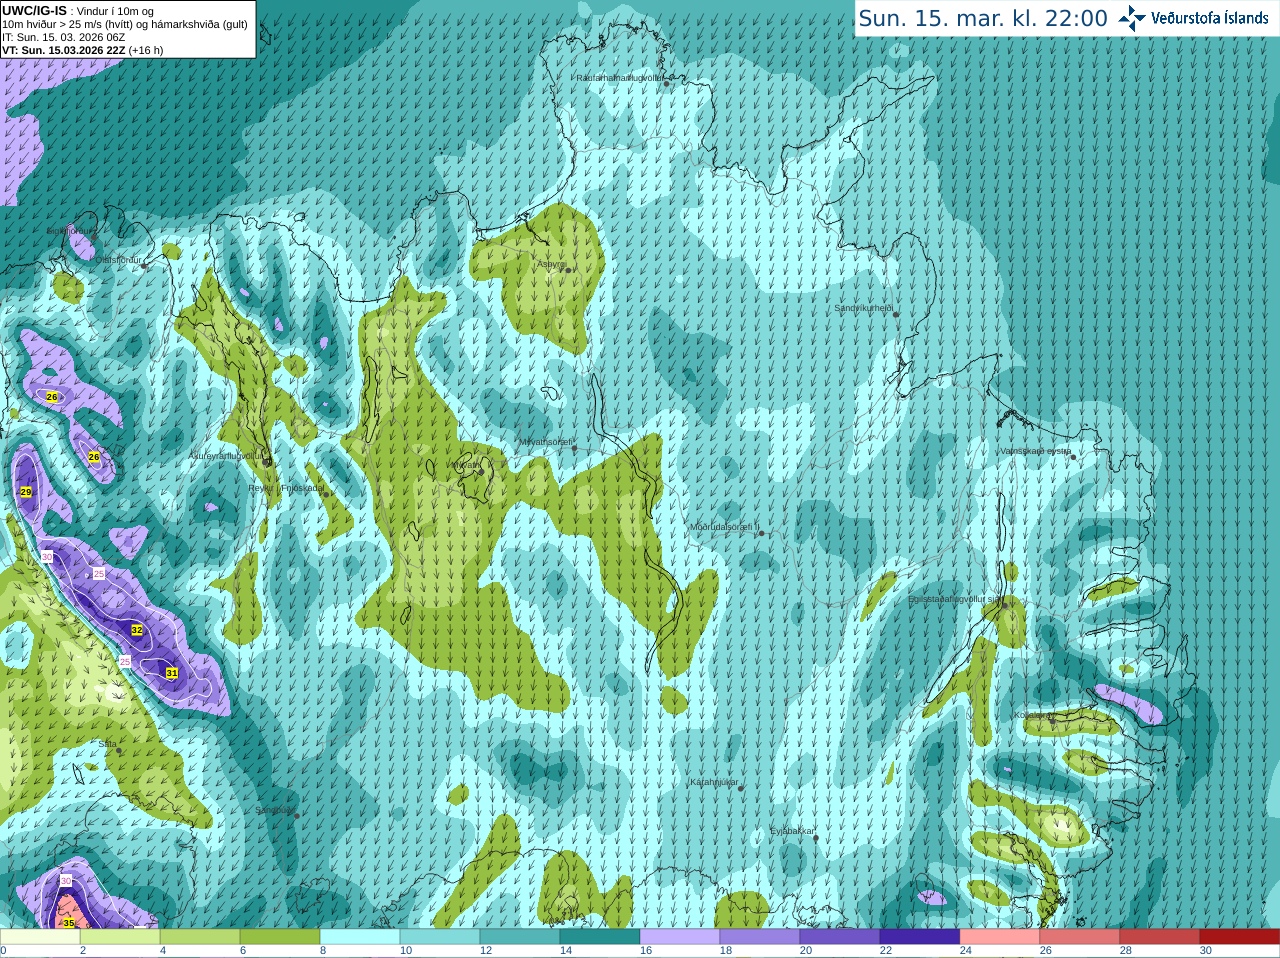Pick the legend swatch between 14 and 16
This screenshot has height=958, width=1280.
[600, 937]
